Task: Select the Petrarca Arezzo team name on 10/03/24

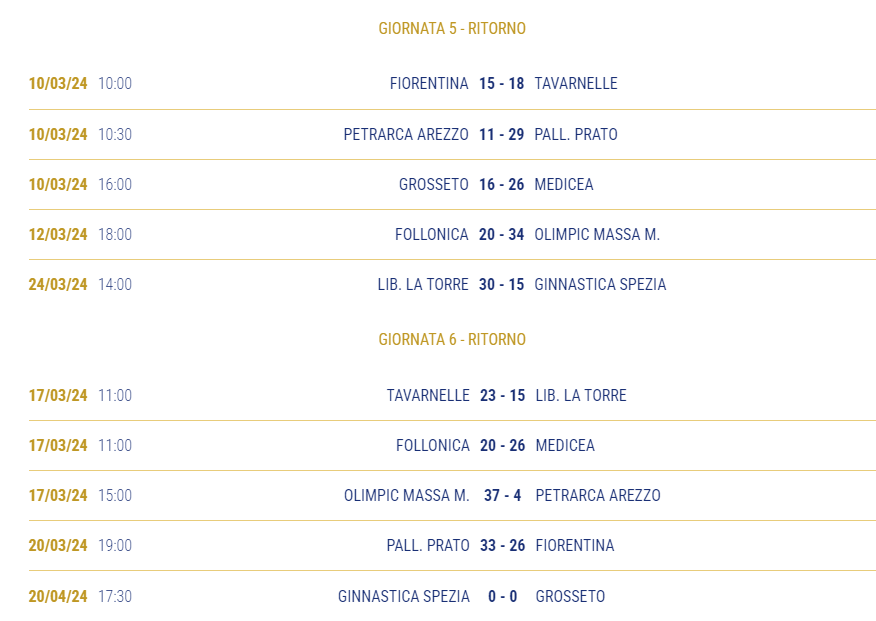Action: [406, 135]
